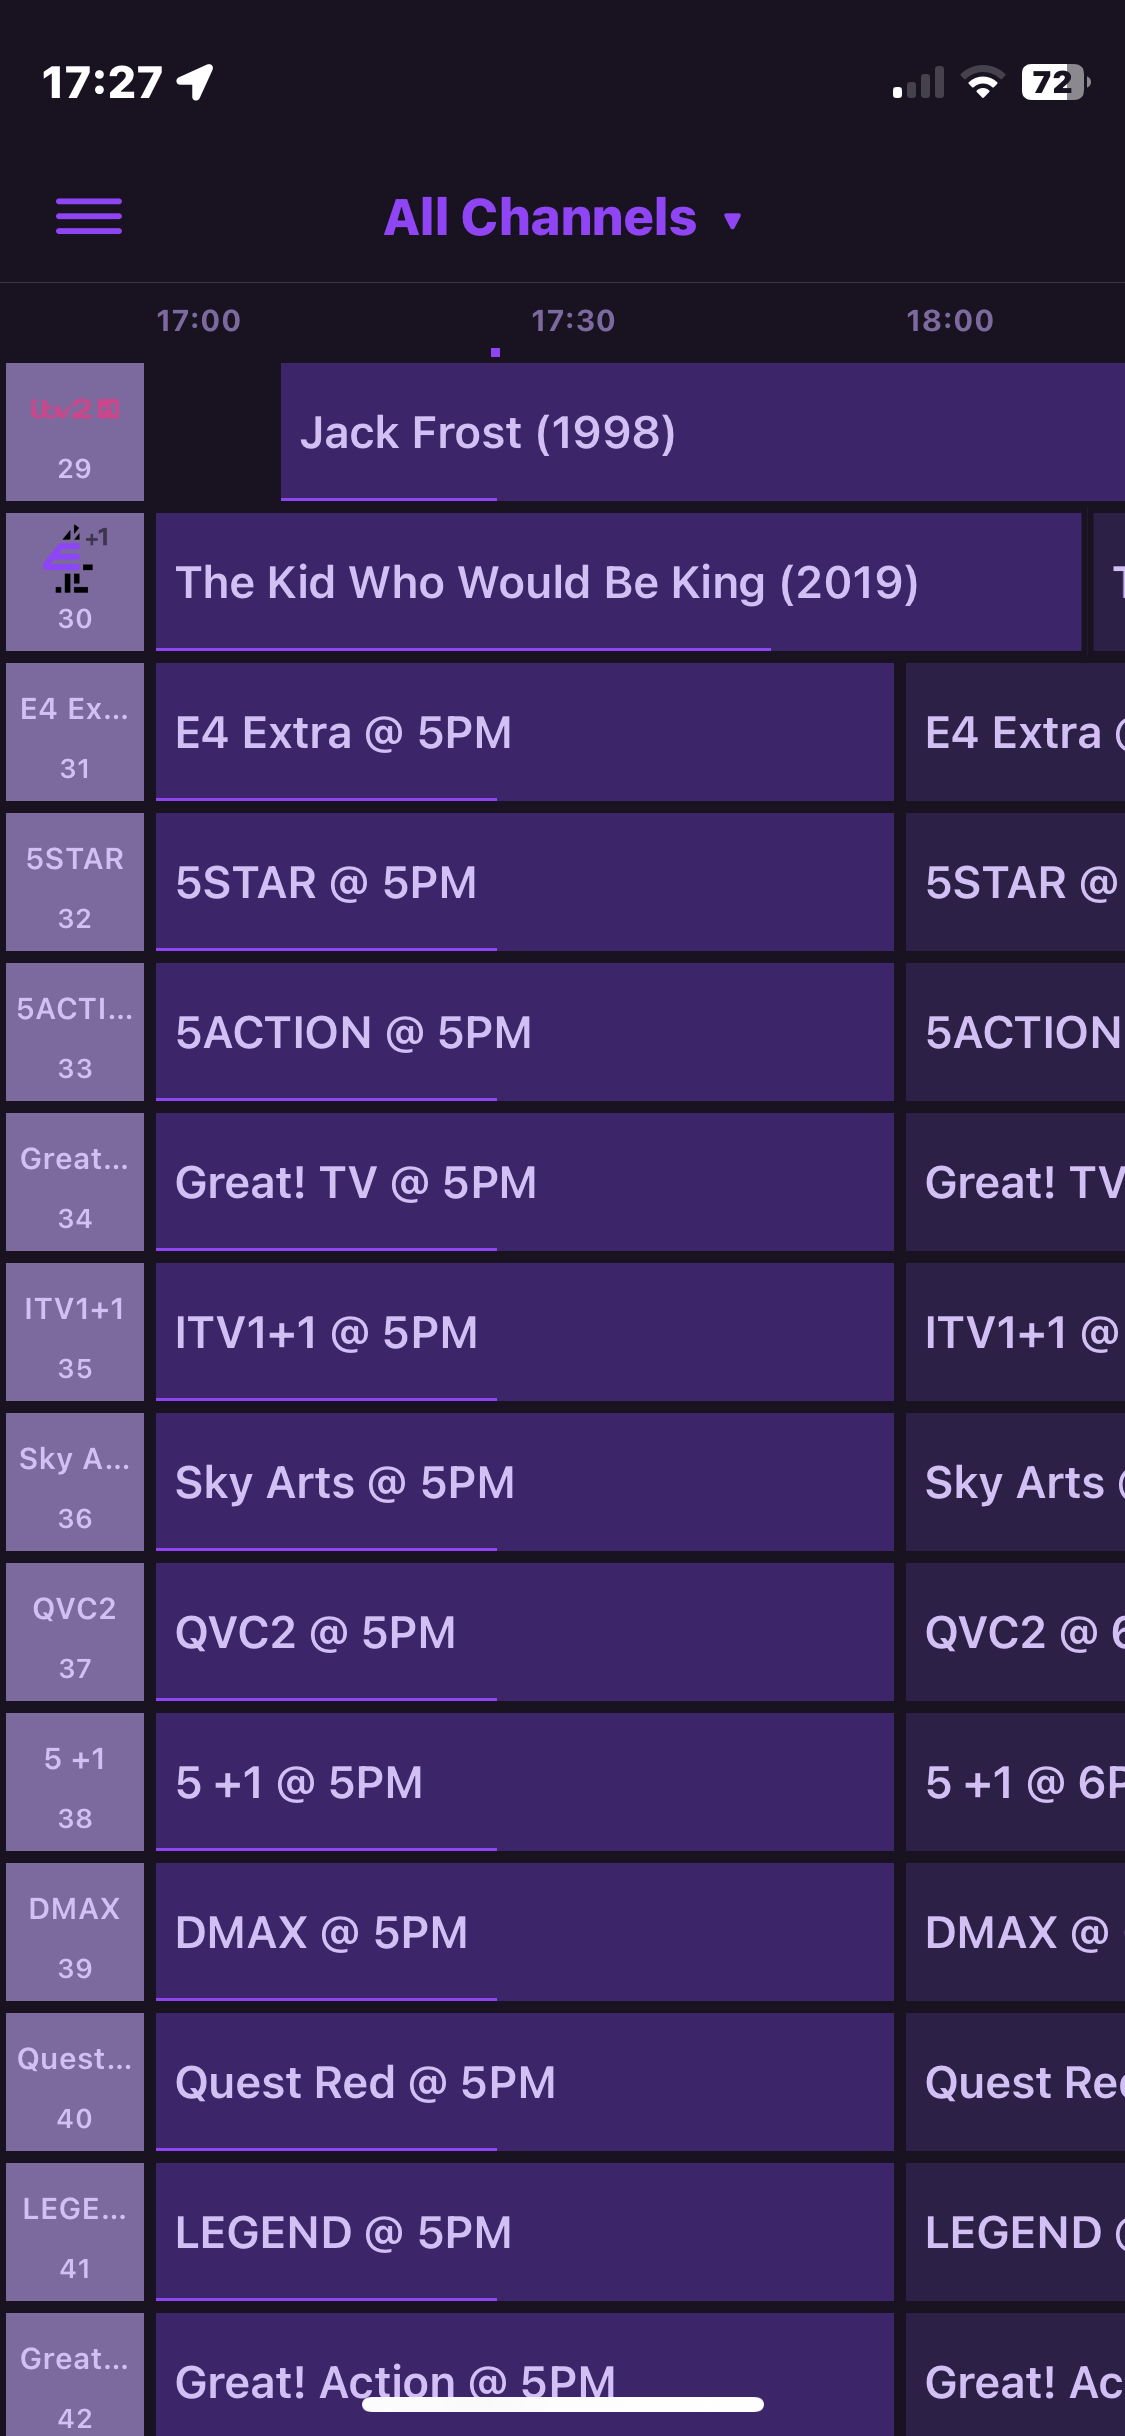1125x2436 pixels.
Task: Select the Great! TV channel 34 tile
Action: pyautogui.click(x=75, y=1181)
